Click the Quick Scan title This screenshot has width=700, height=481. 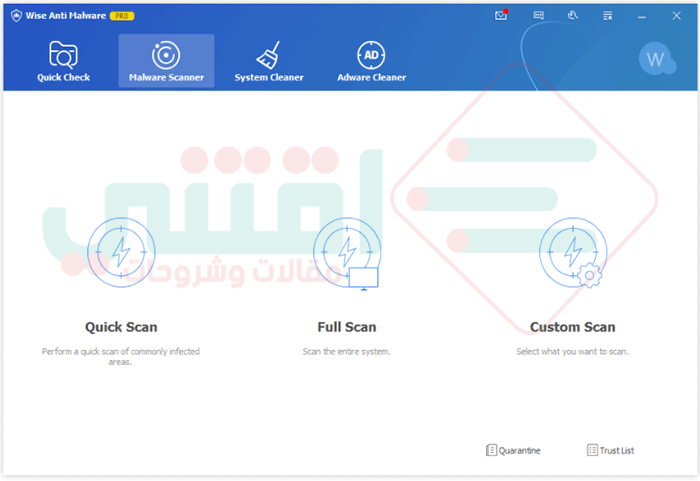pos(121,327)
